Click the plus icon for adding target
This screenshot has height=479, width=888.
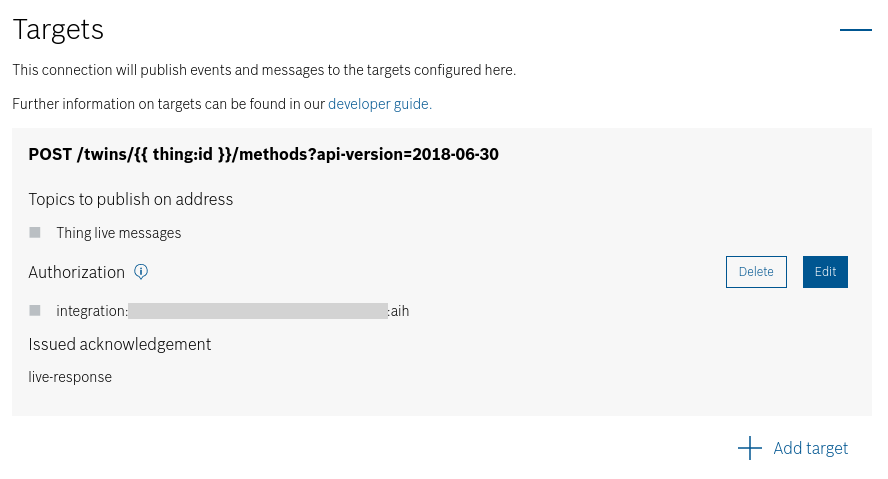point(750,448)
